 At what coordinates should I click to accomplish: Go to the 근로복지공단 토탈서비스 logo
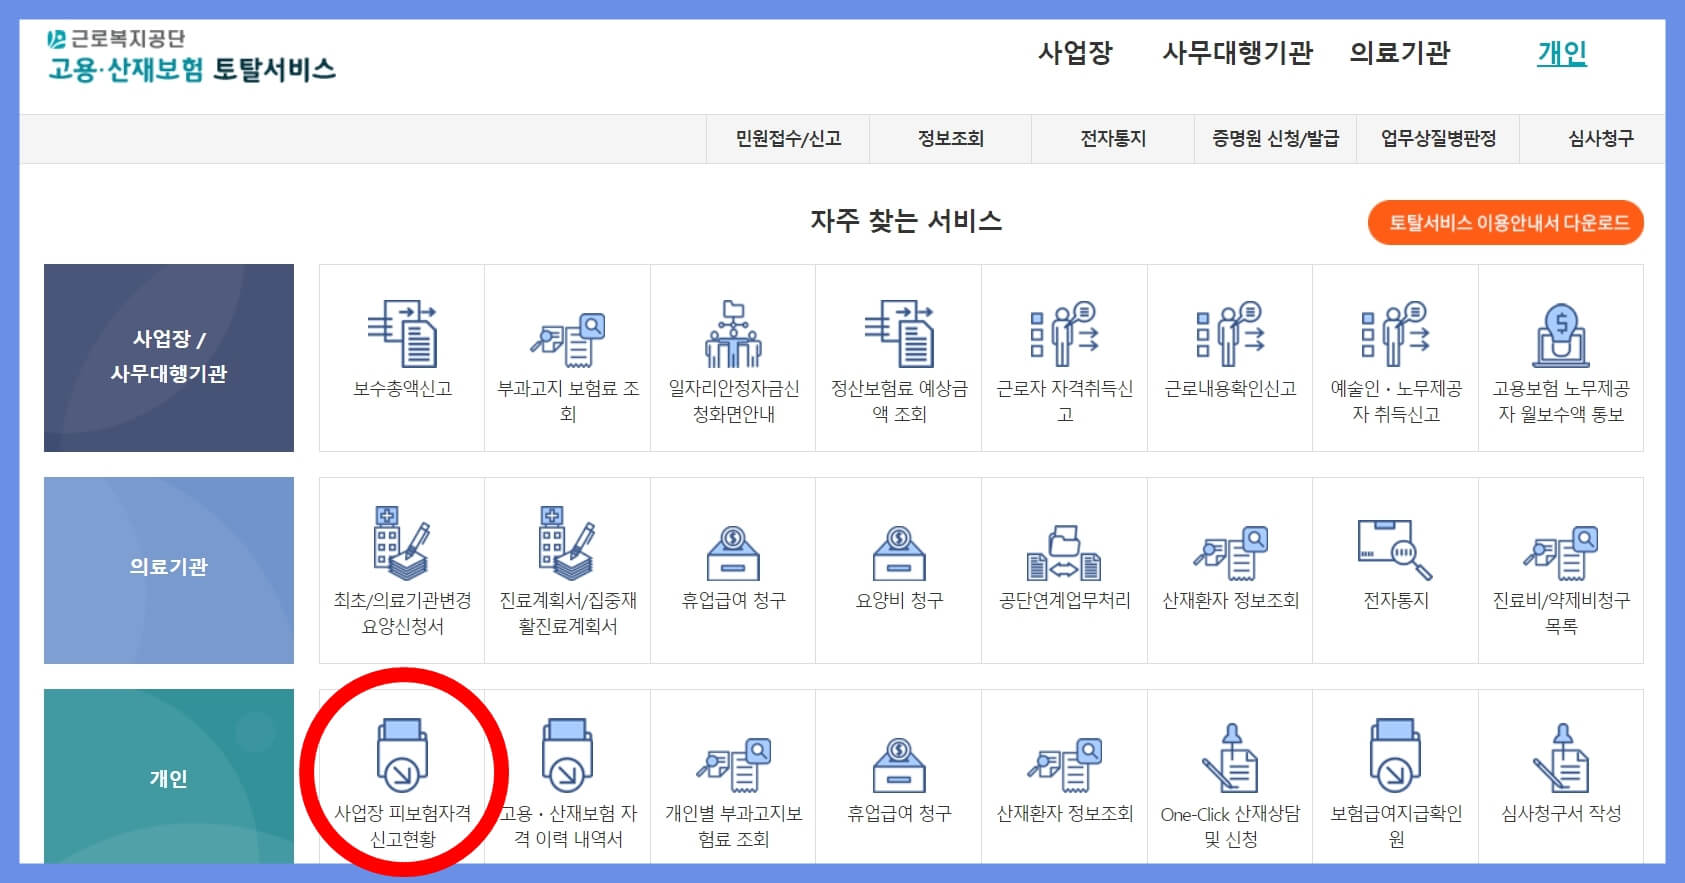[191, 56]
